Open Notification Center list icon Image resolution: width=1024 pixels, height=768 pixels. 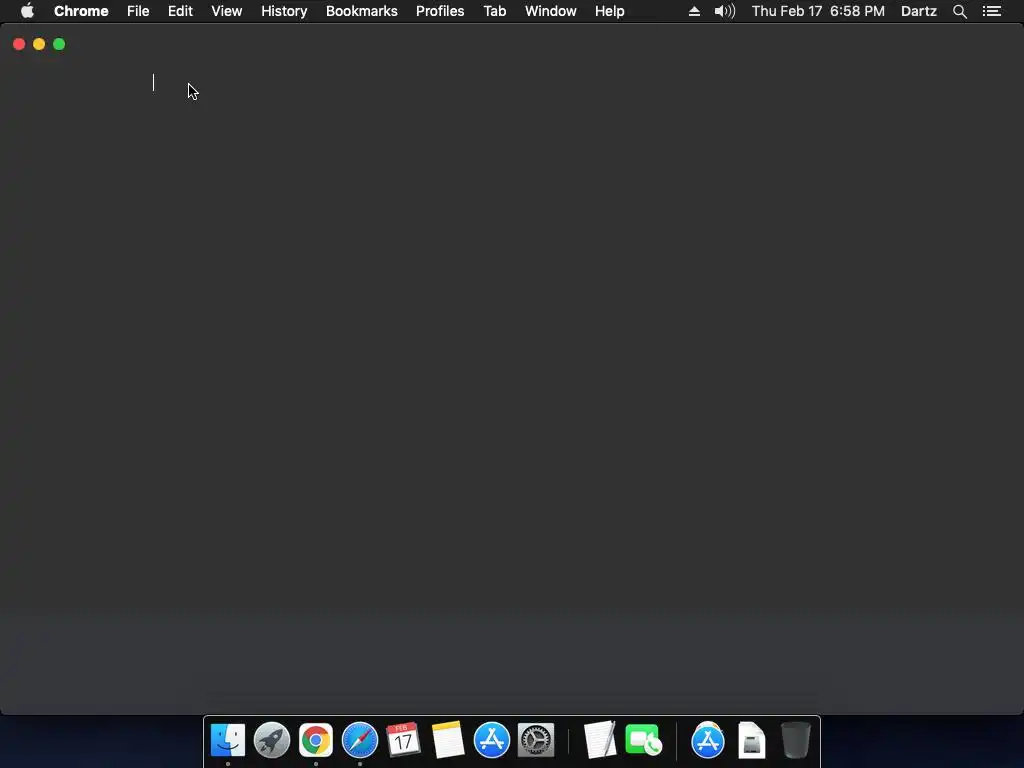991,11
